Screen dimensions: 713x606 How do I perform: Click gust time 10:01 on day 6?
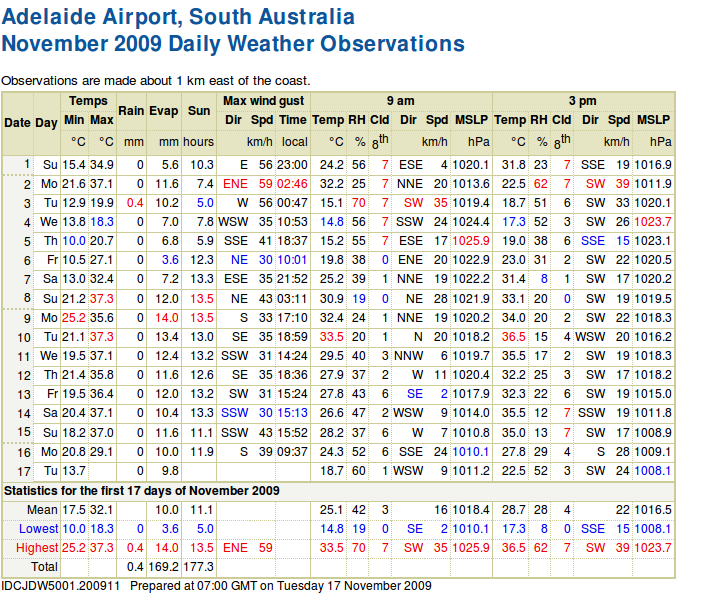point(292,260)
